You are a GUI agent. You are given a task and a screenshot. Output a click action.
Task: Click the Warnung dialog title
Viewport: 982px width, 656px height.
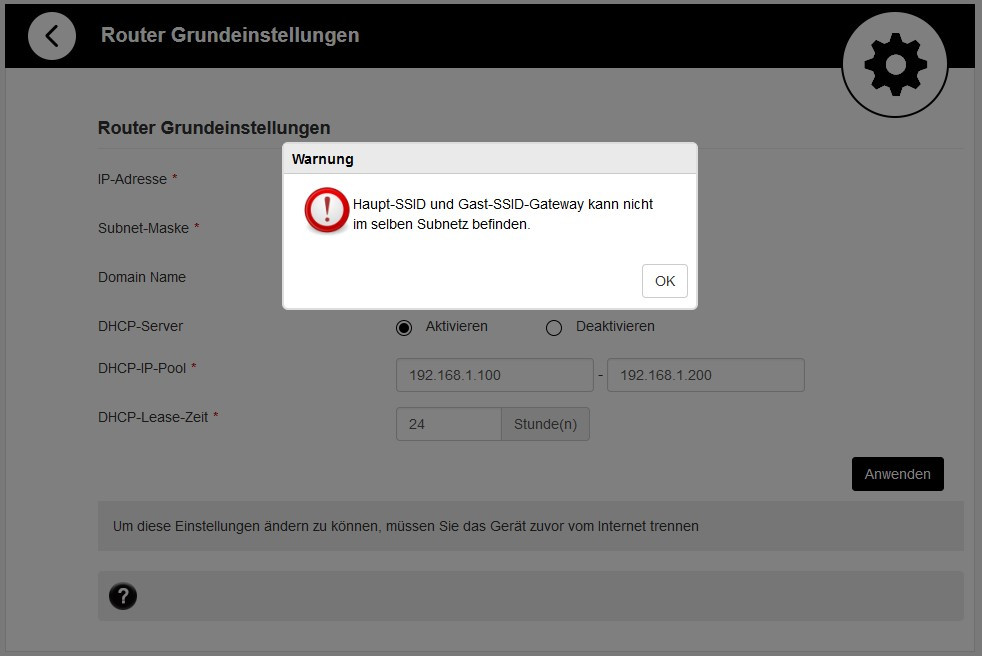point(323,159)
